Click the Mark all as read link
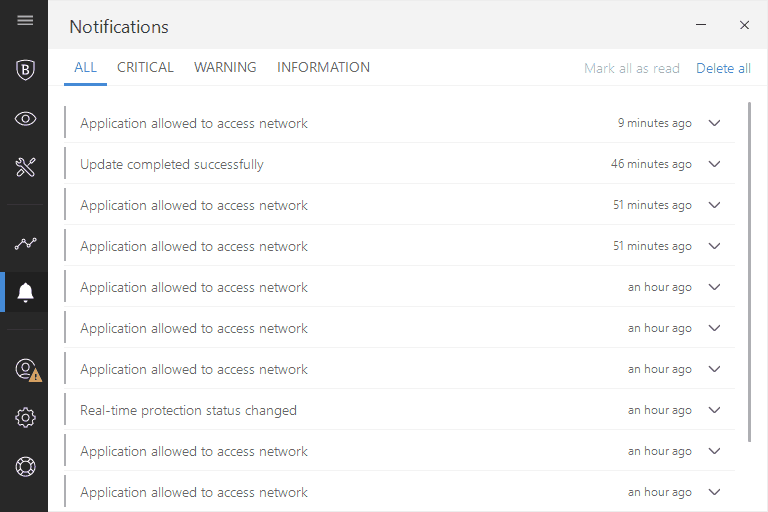The width and height of the screenshot is (768, 512). pos(631,68)
